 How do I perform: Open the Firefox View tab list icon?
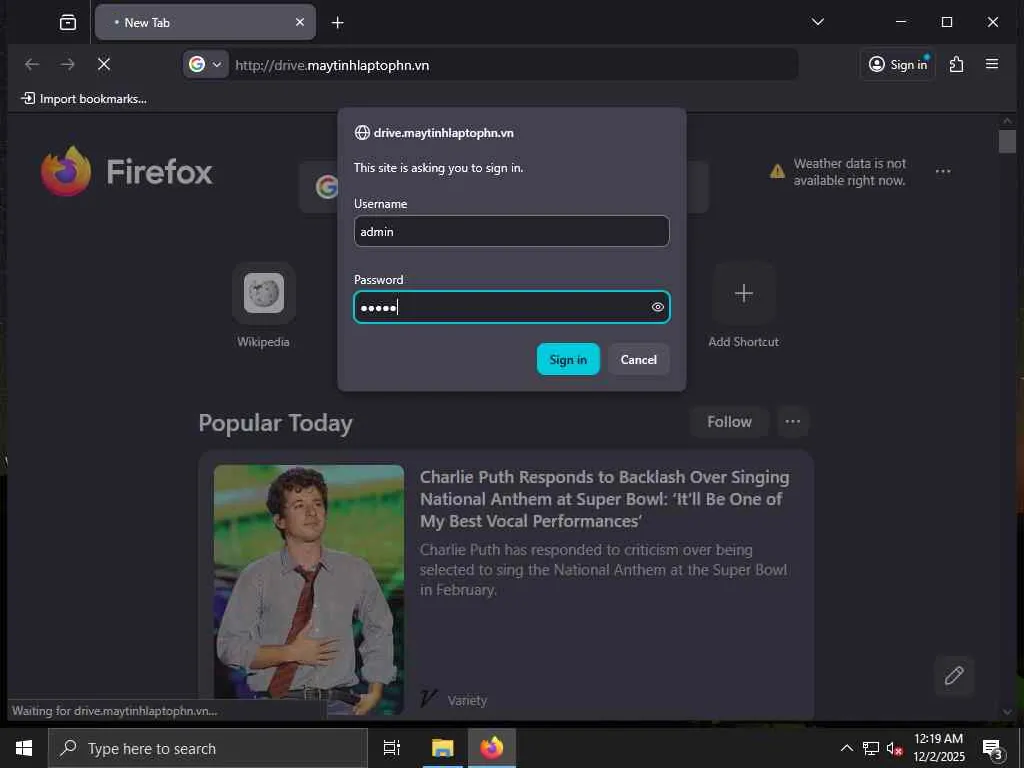[68, 23]
